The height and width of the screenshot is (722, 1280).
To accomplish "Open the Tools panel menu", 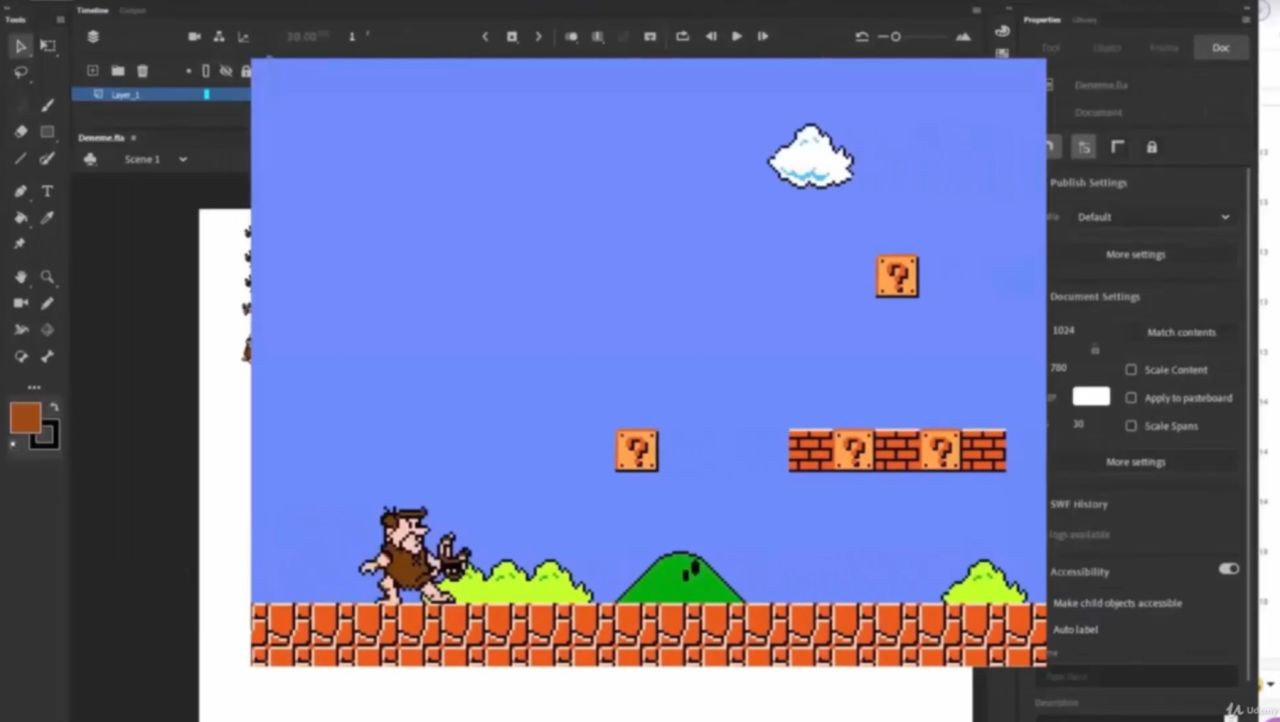I will [x=60, y=19].
